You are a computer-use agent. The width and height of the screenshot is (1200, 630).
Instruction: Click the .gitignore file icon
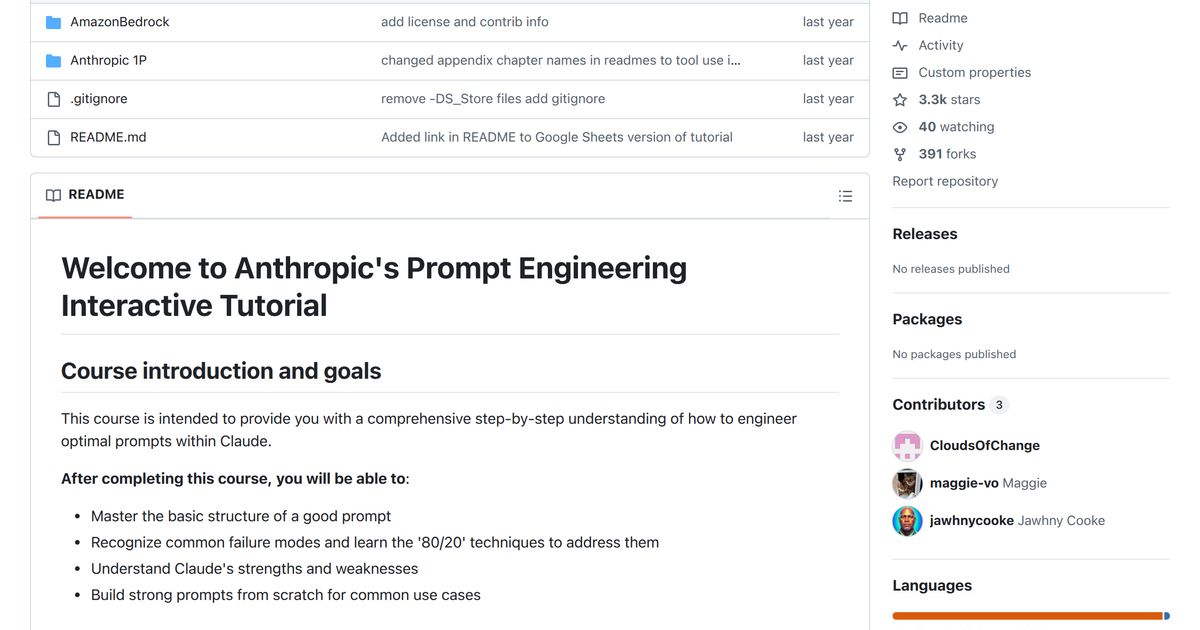[x=54, y=99]
